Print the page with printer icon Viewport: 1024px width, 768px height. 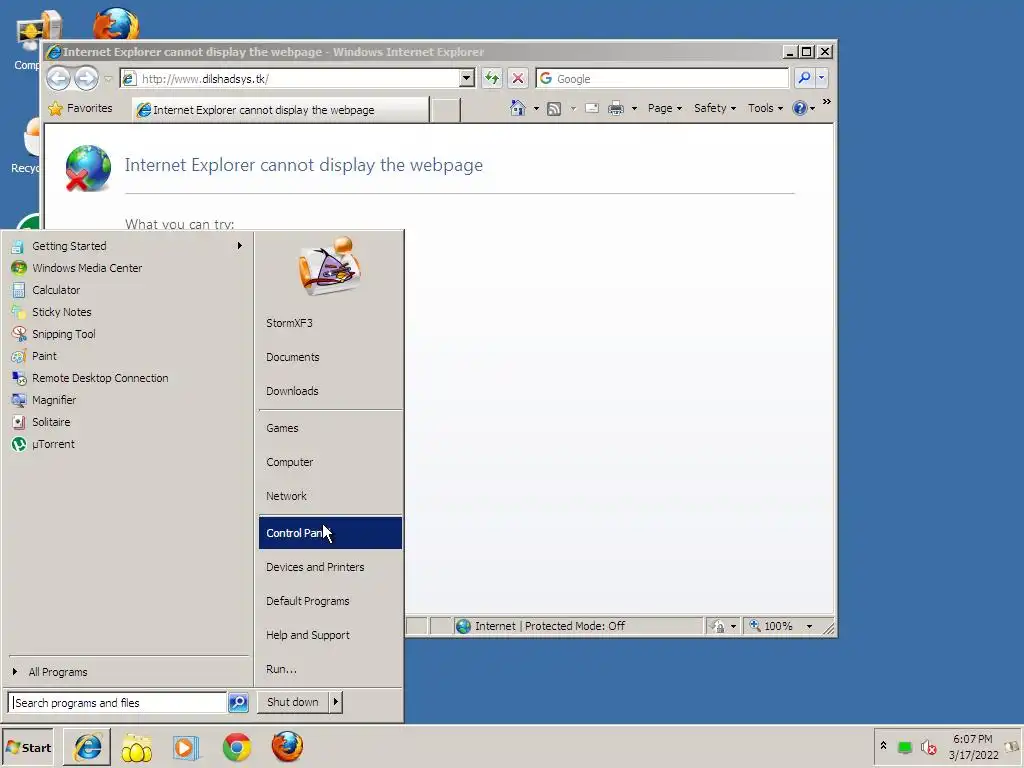pyautogui.click(x=615, y=109)
